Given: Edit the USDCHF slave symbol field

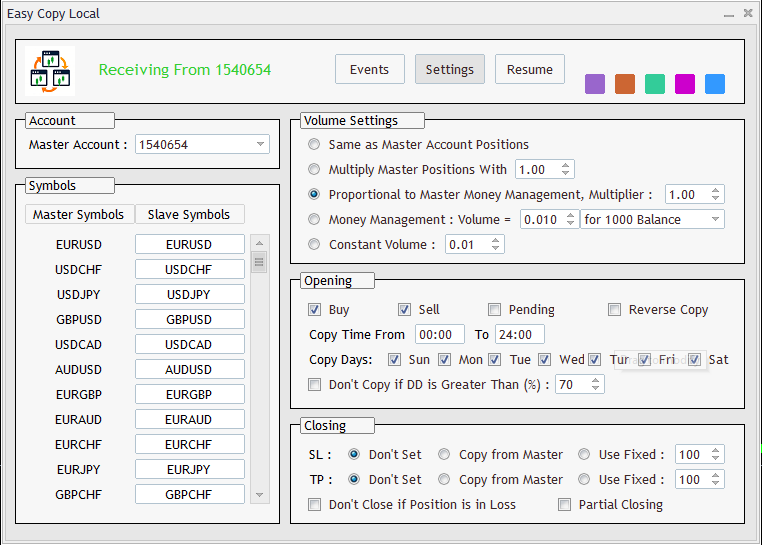Looking at the screenshot, I should pyautogui.click(x=190, y=269).
